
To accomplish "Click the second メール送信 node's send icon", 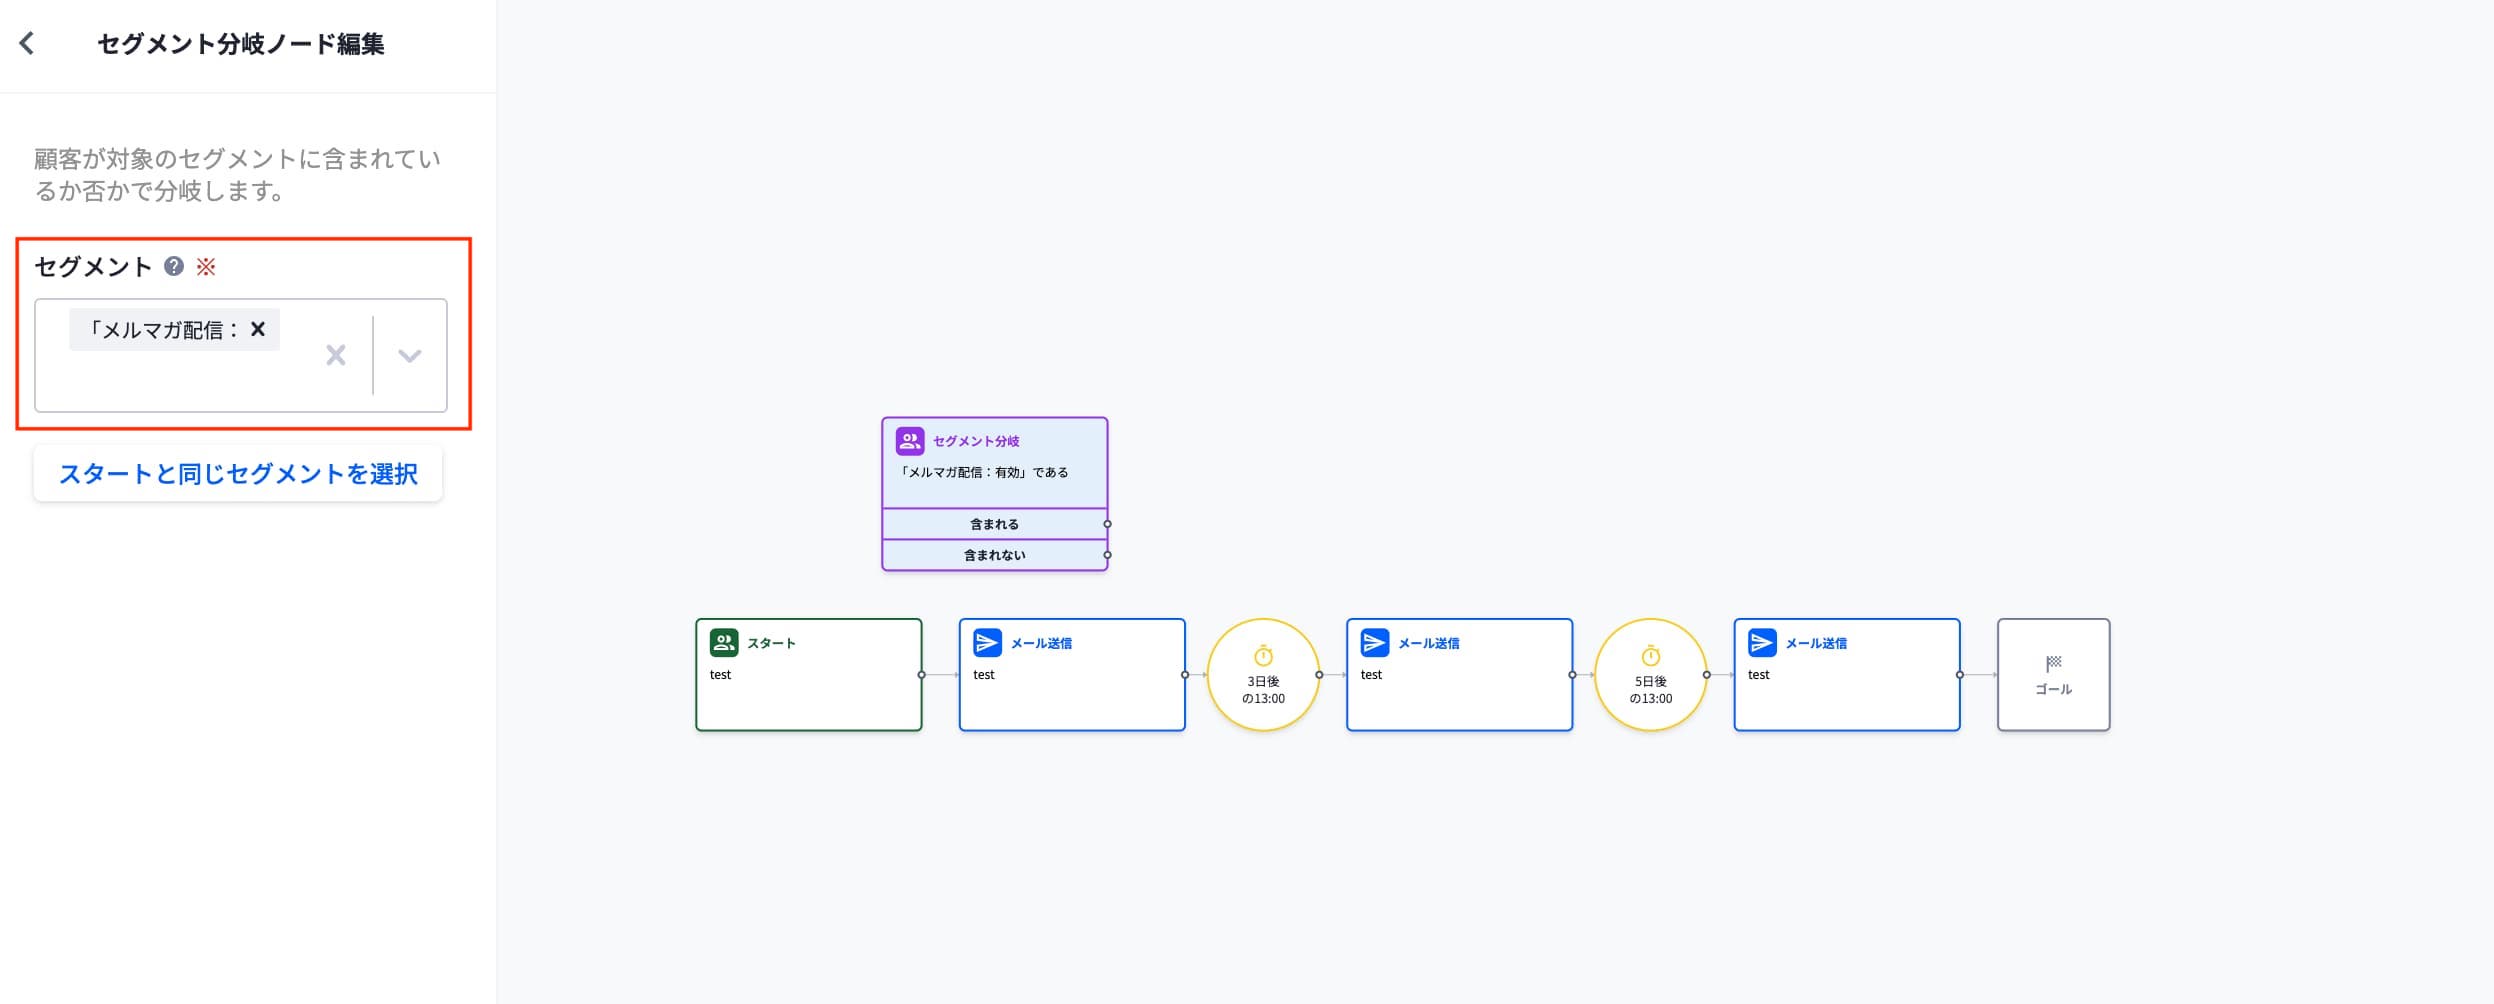I will 1374,643.
